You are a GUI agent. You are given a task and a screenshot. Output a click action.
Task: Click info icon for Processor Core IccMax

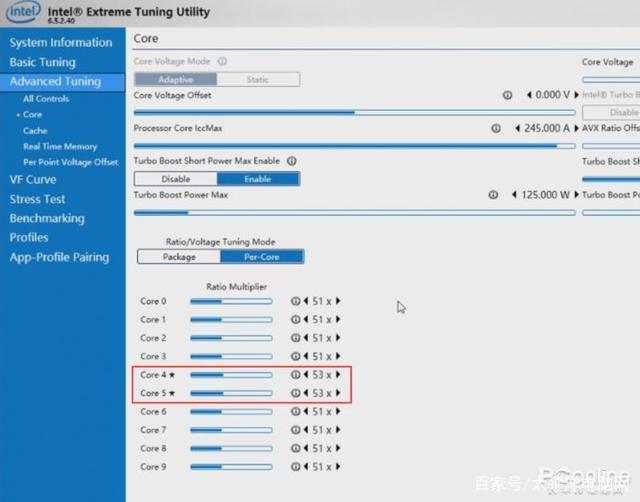click(496, 129)
